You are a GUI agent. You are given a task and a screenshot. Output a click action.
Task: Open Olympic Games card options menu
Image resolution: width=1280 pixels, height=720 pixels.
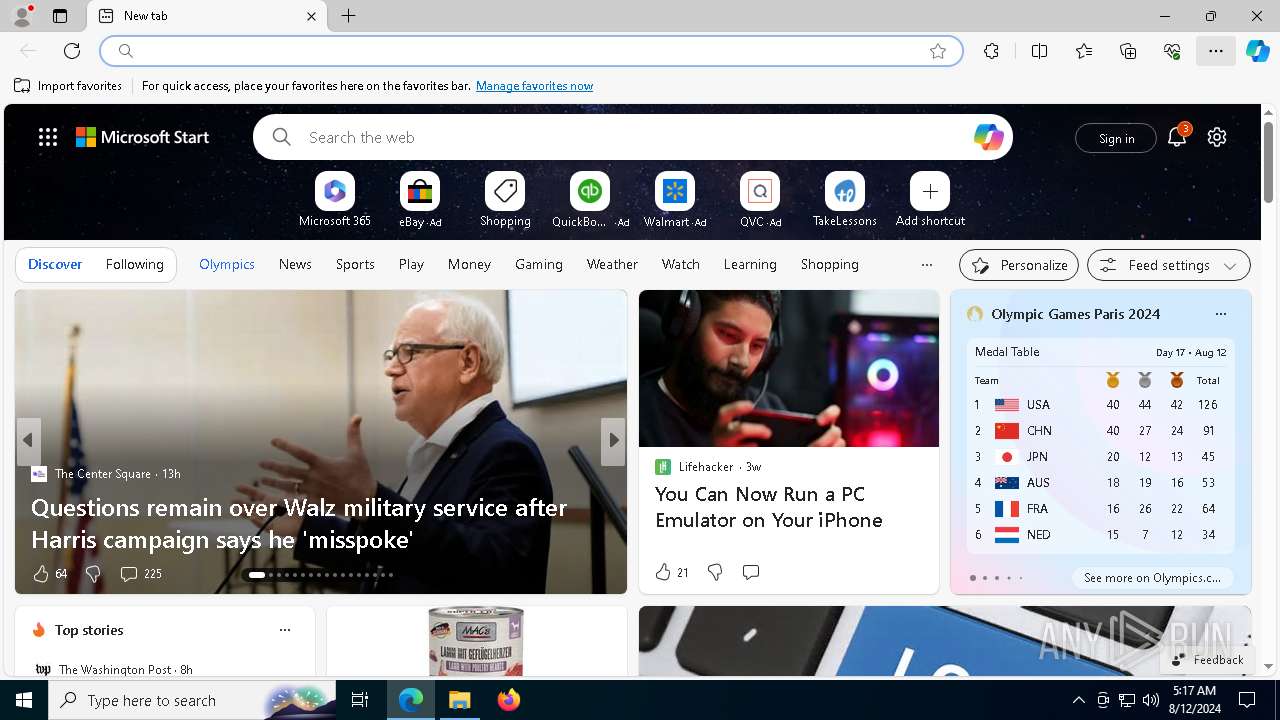pyautogui.click(x=1220, y=314)
